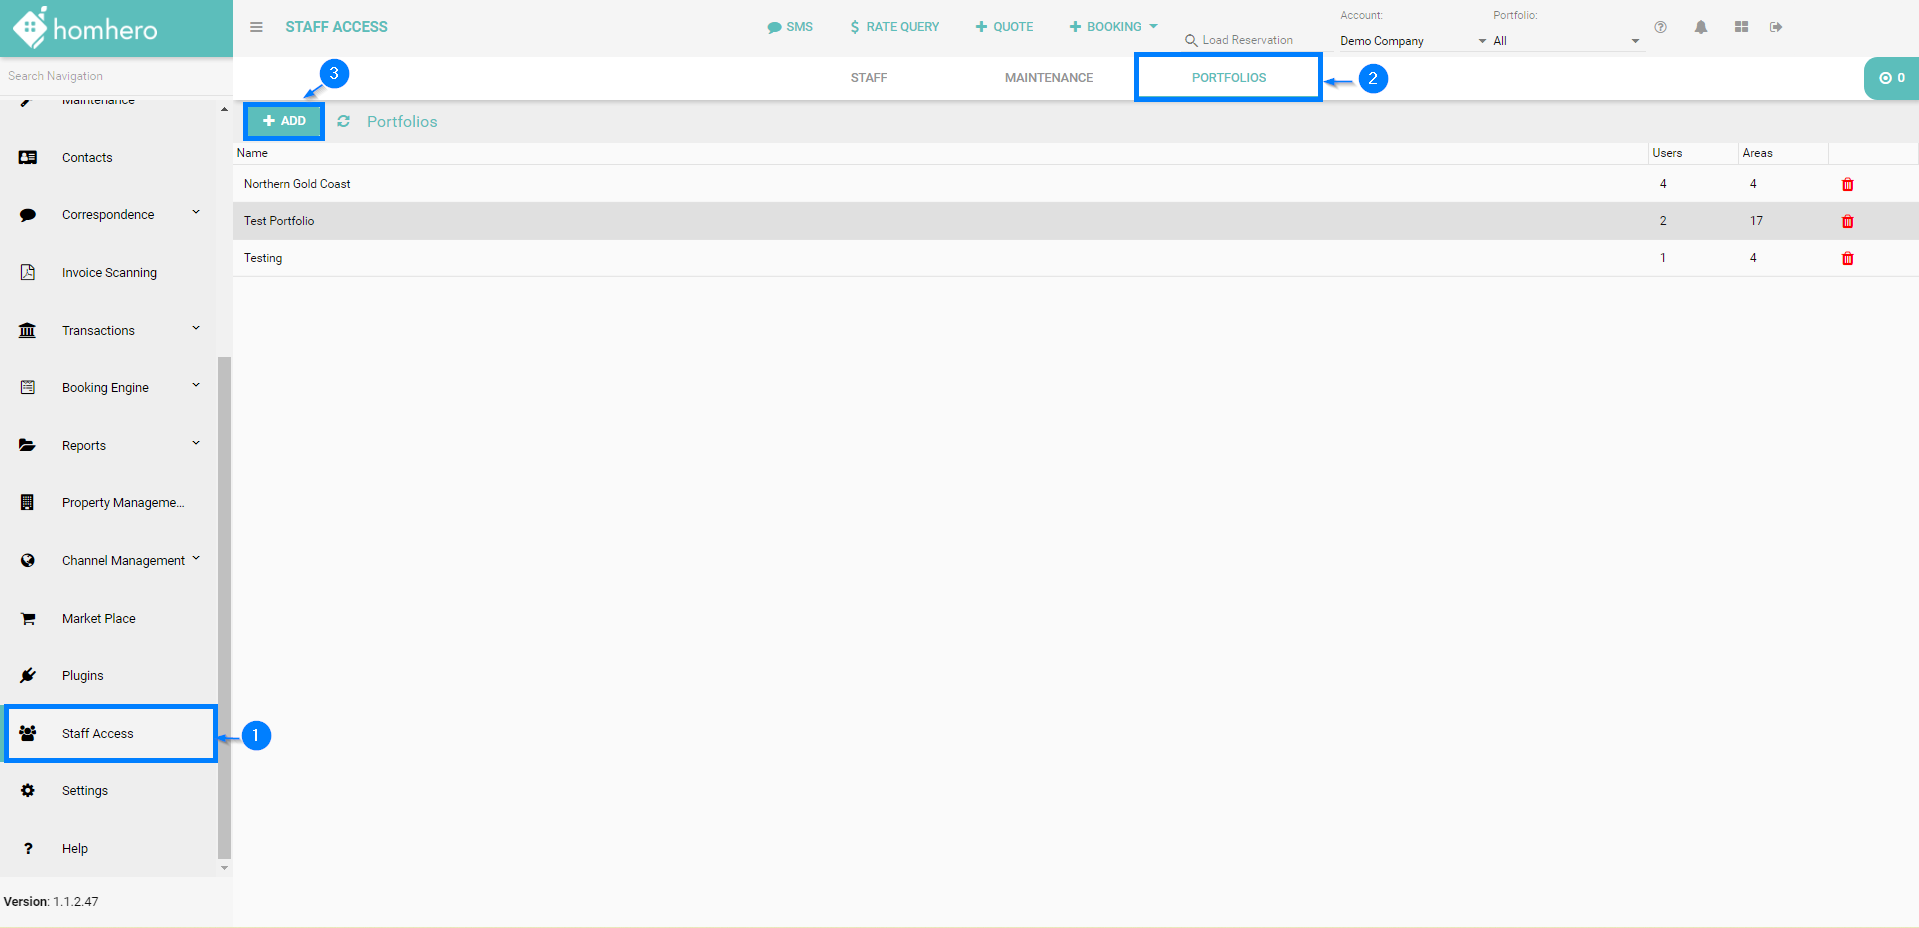Type in the Search Navigation field
The width and height of the screenshot is (1919, 928).
pyautogui.click(x=110, y=76)
